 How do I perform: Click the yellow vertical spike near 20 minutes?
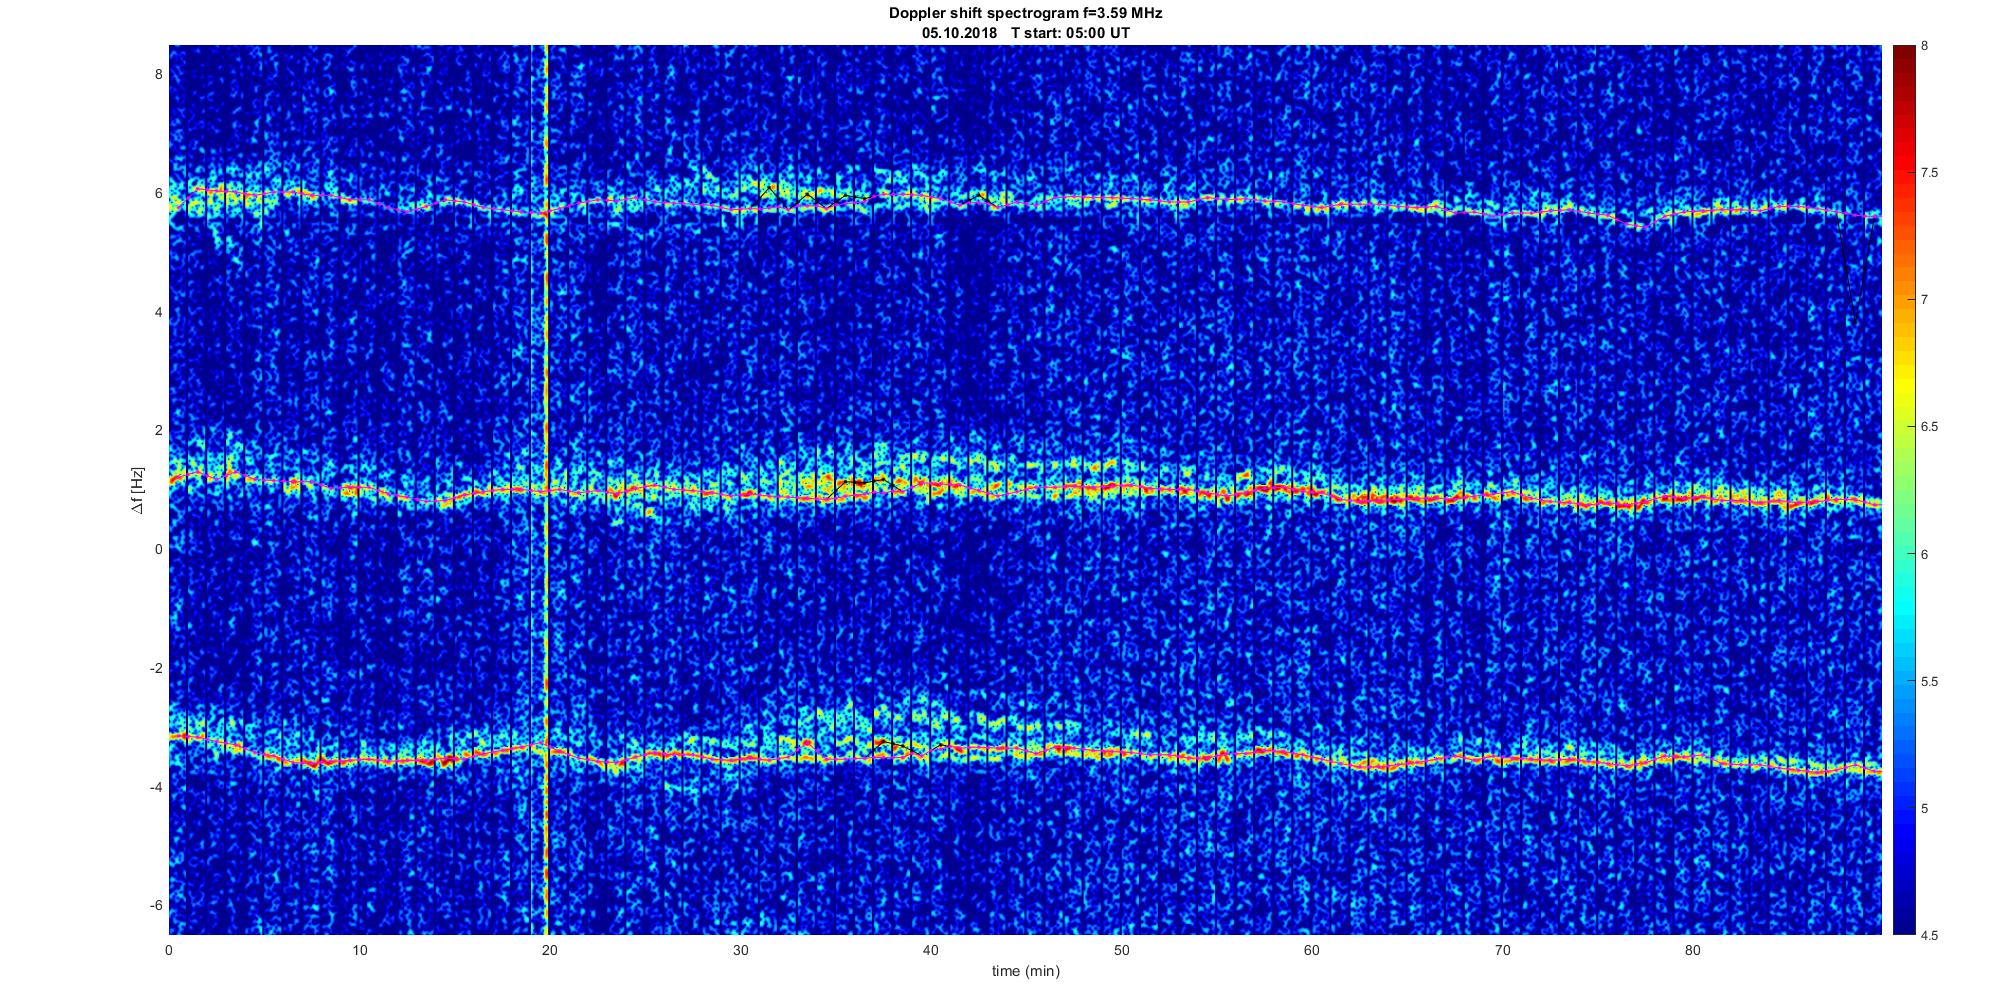(x=546, y=490)
